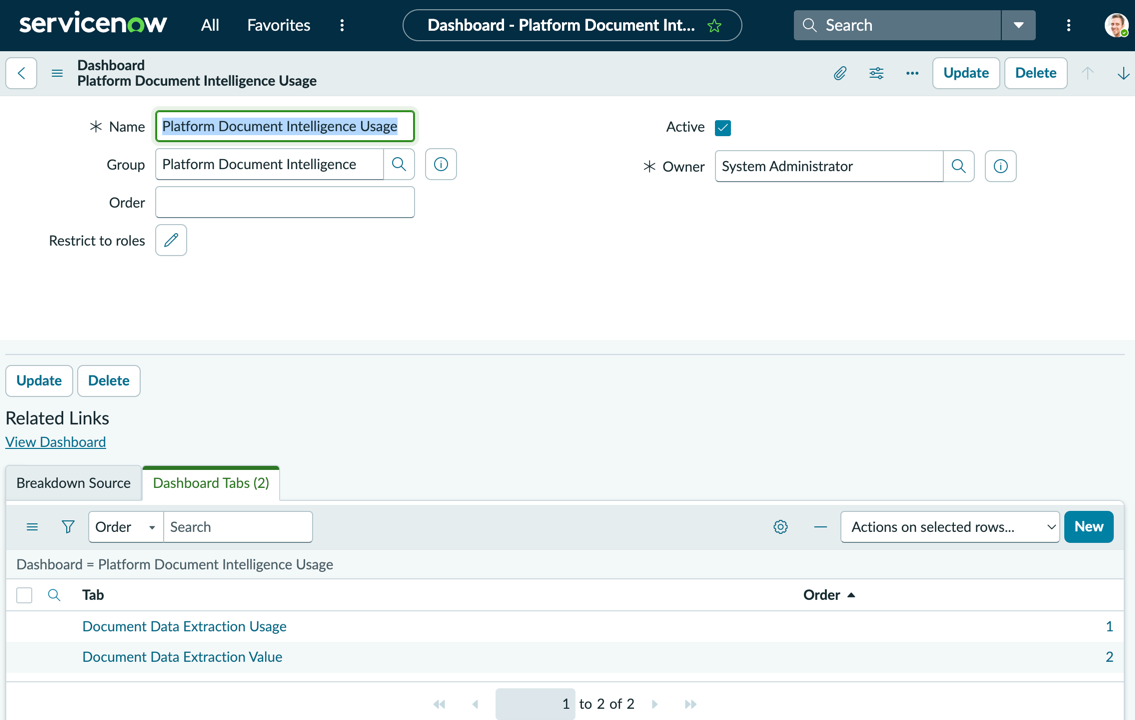This screenshot has width=1135, height=720.
Task: Open the form context hamburger menu
Action: pos(57,73)
